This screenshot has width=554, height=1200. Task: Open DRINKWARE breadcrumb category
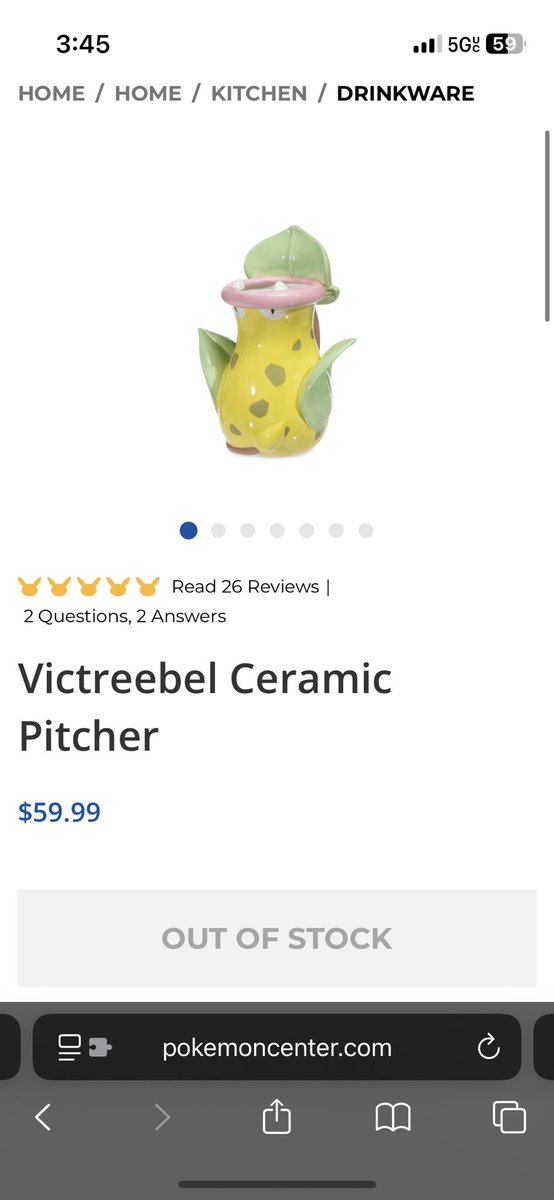[x=405, y=93]
